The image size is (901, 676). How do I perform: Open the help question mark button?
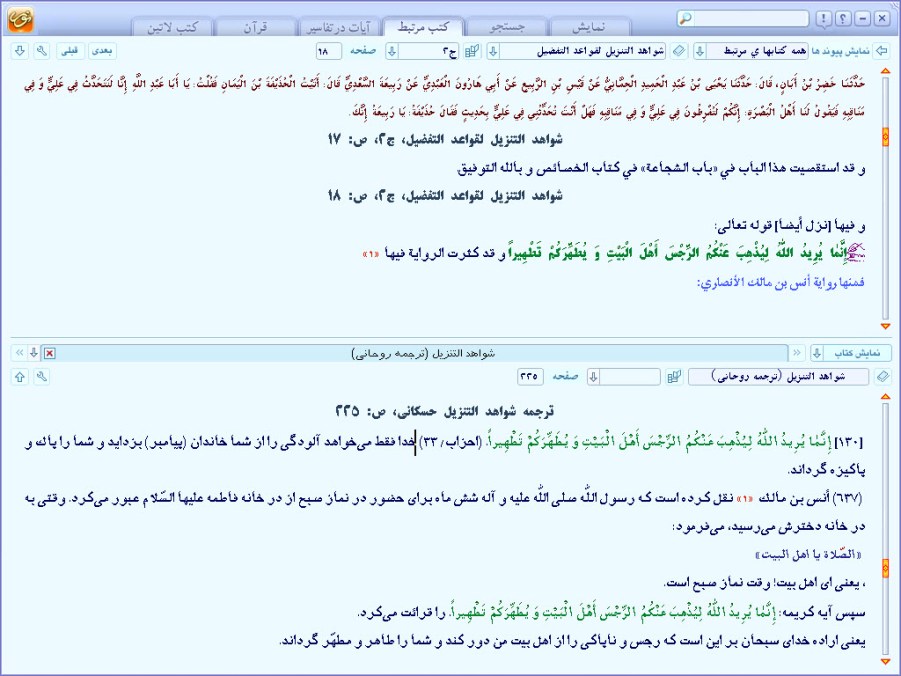(843, 19)
